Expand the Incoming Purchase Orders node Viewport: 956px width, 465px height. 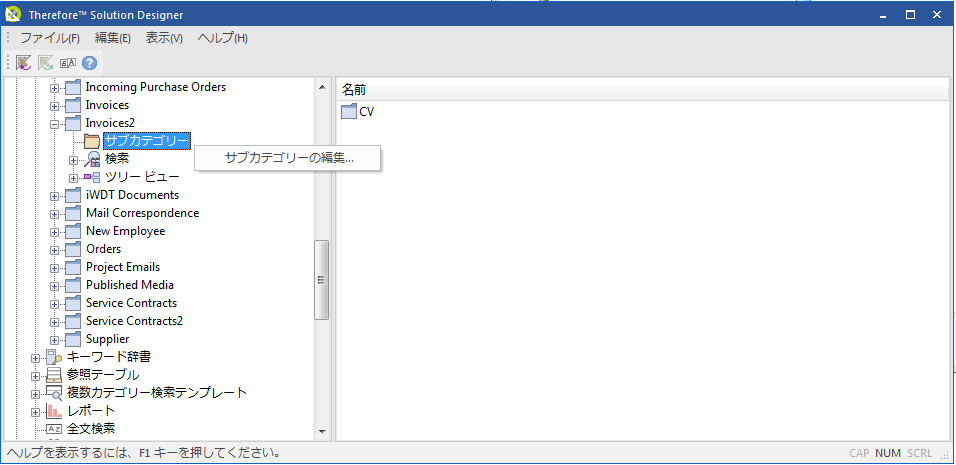click(x=54, y=88)
